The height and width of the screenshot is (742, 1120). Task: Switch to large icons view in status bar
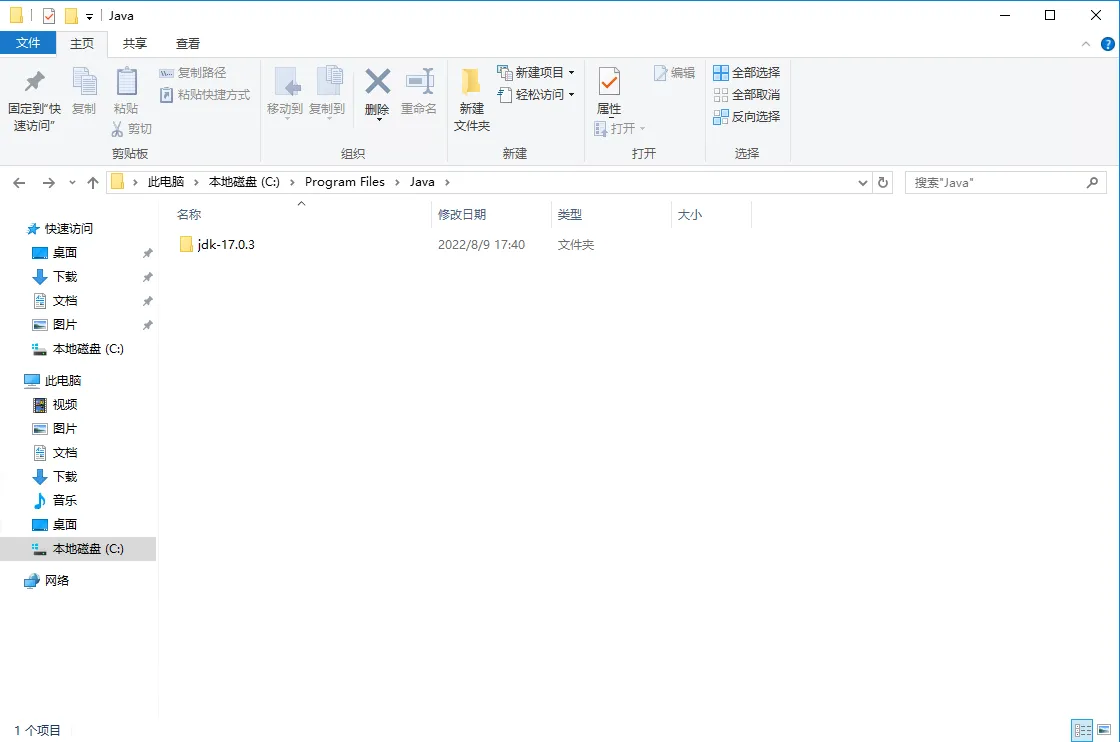pyautogui.click(x=1103, y=730)
